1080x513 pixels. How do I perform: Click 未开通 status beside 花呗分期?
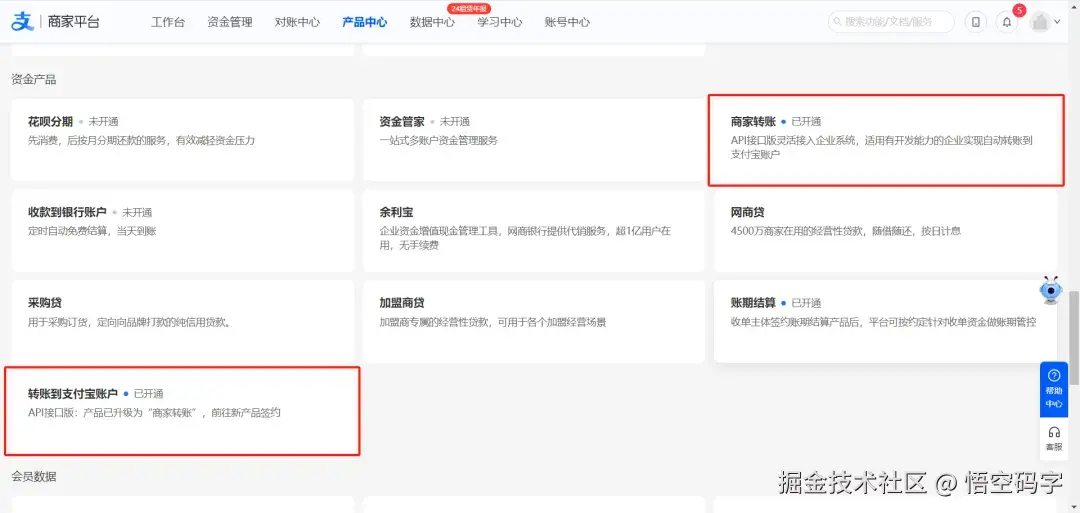103,122
